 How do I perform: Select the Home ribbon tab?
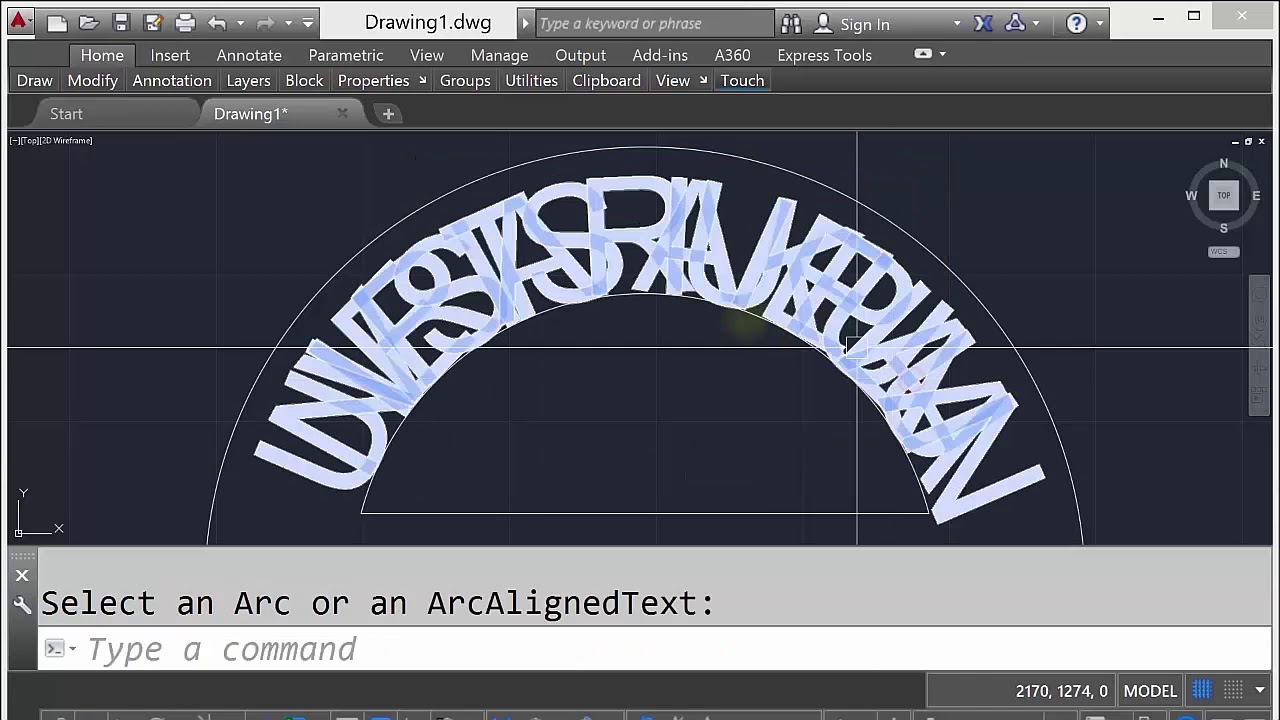tap(102, 55)
